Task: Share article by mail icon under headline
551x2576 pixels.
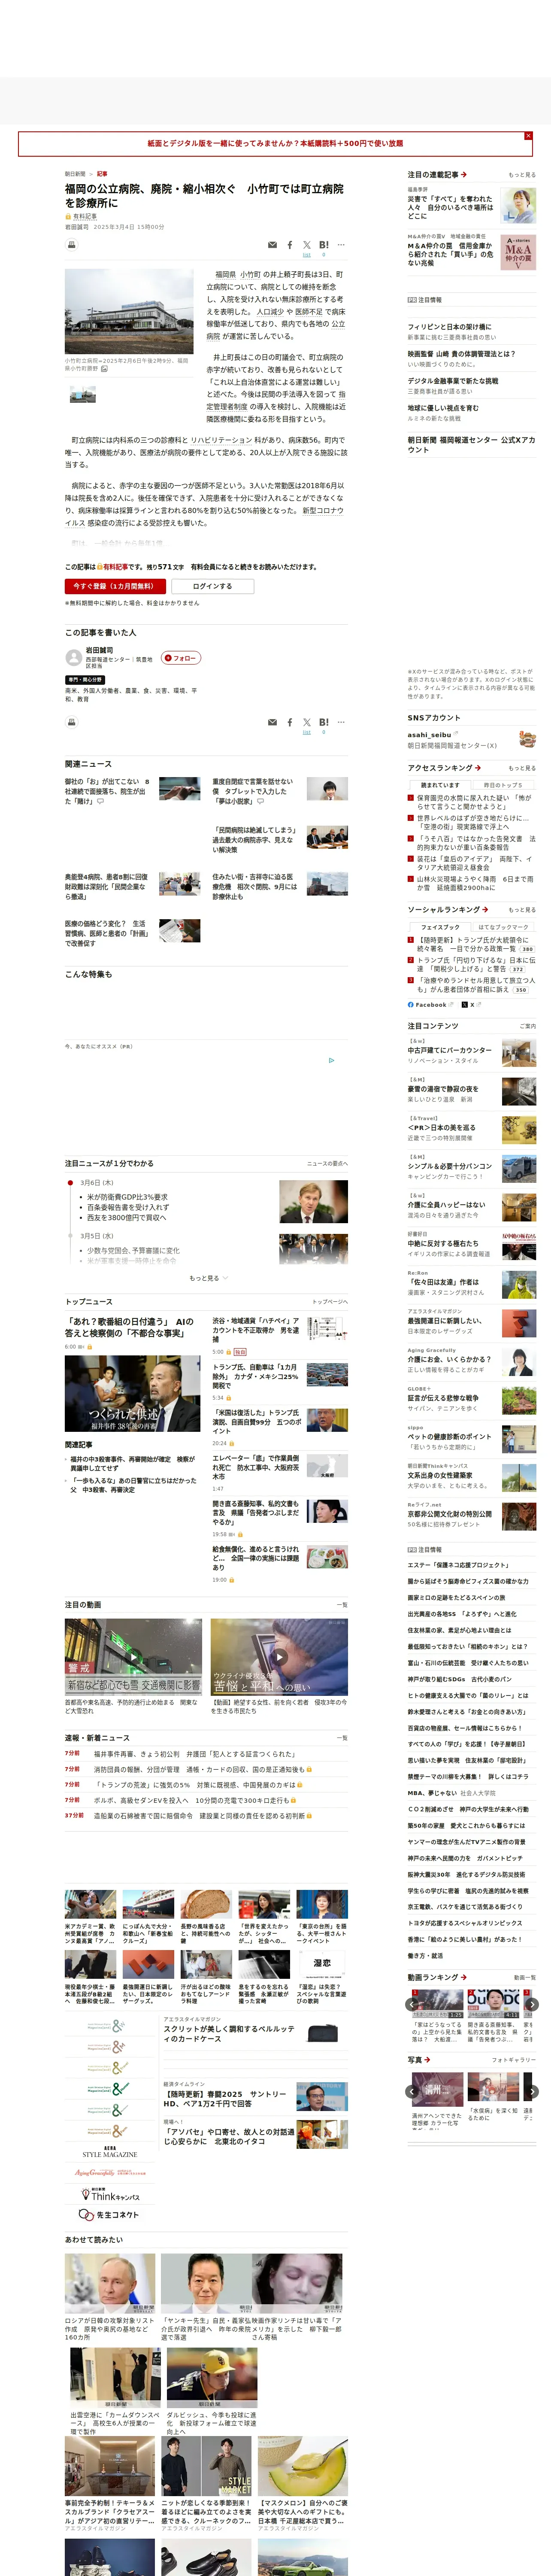Action: [x=272, y=245]
